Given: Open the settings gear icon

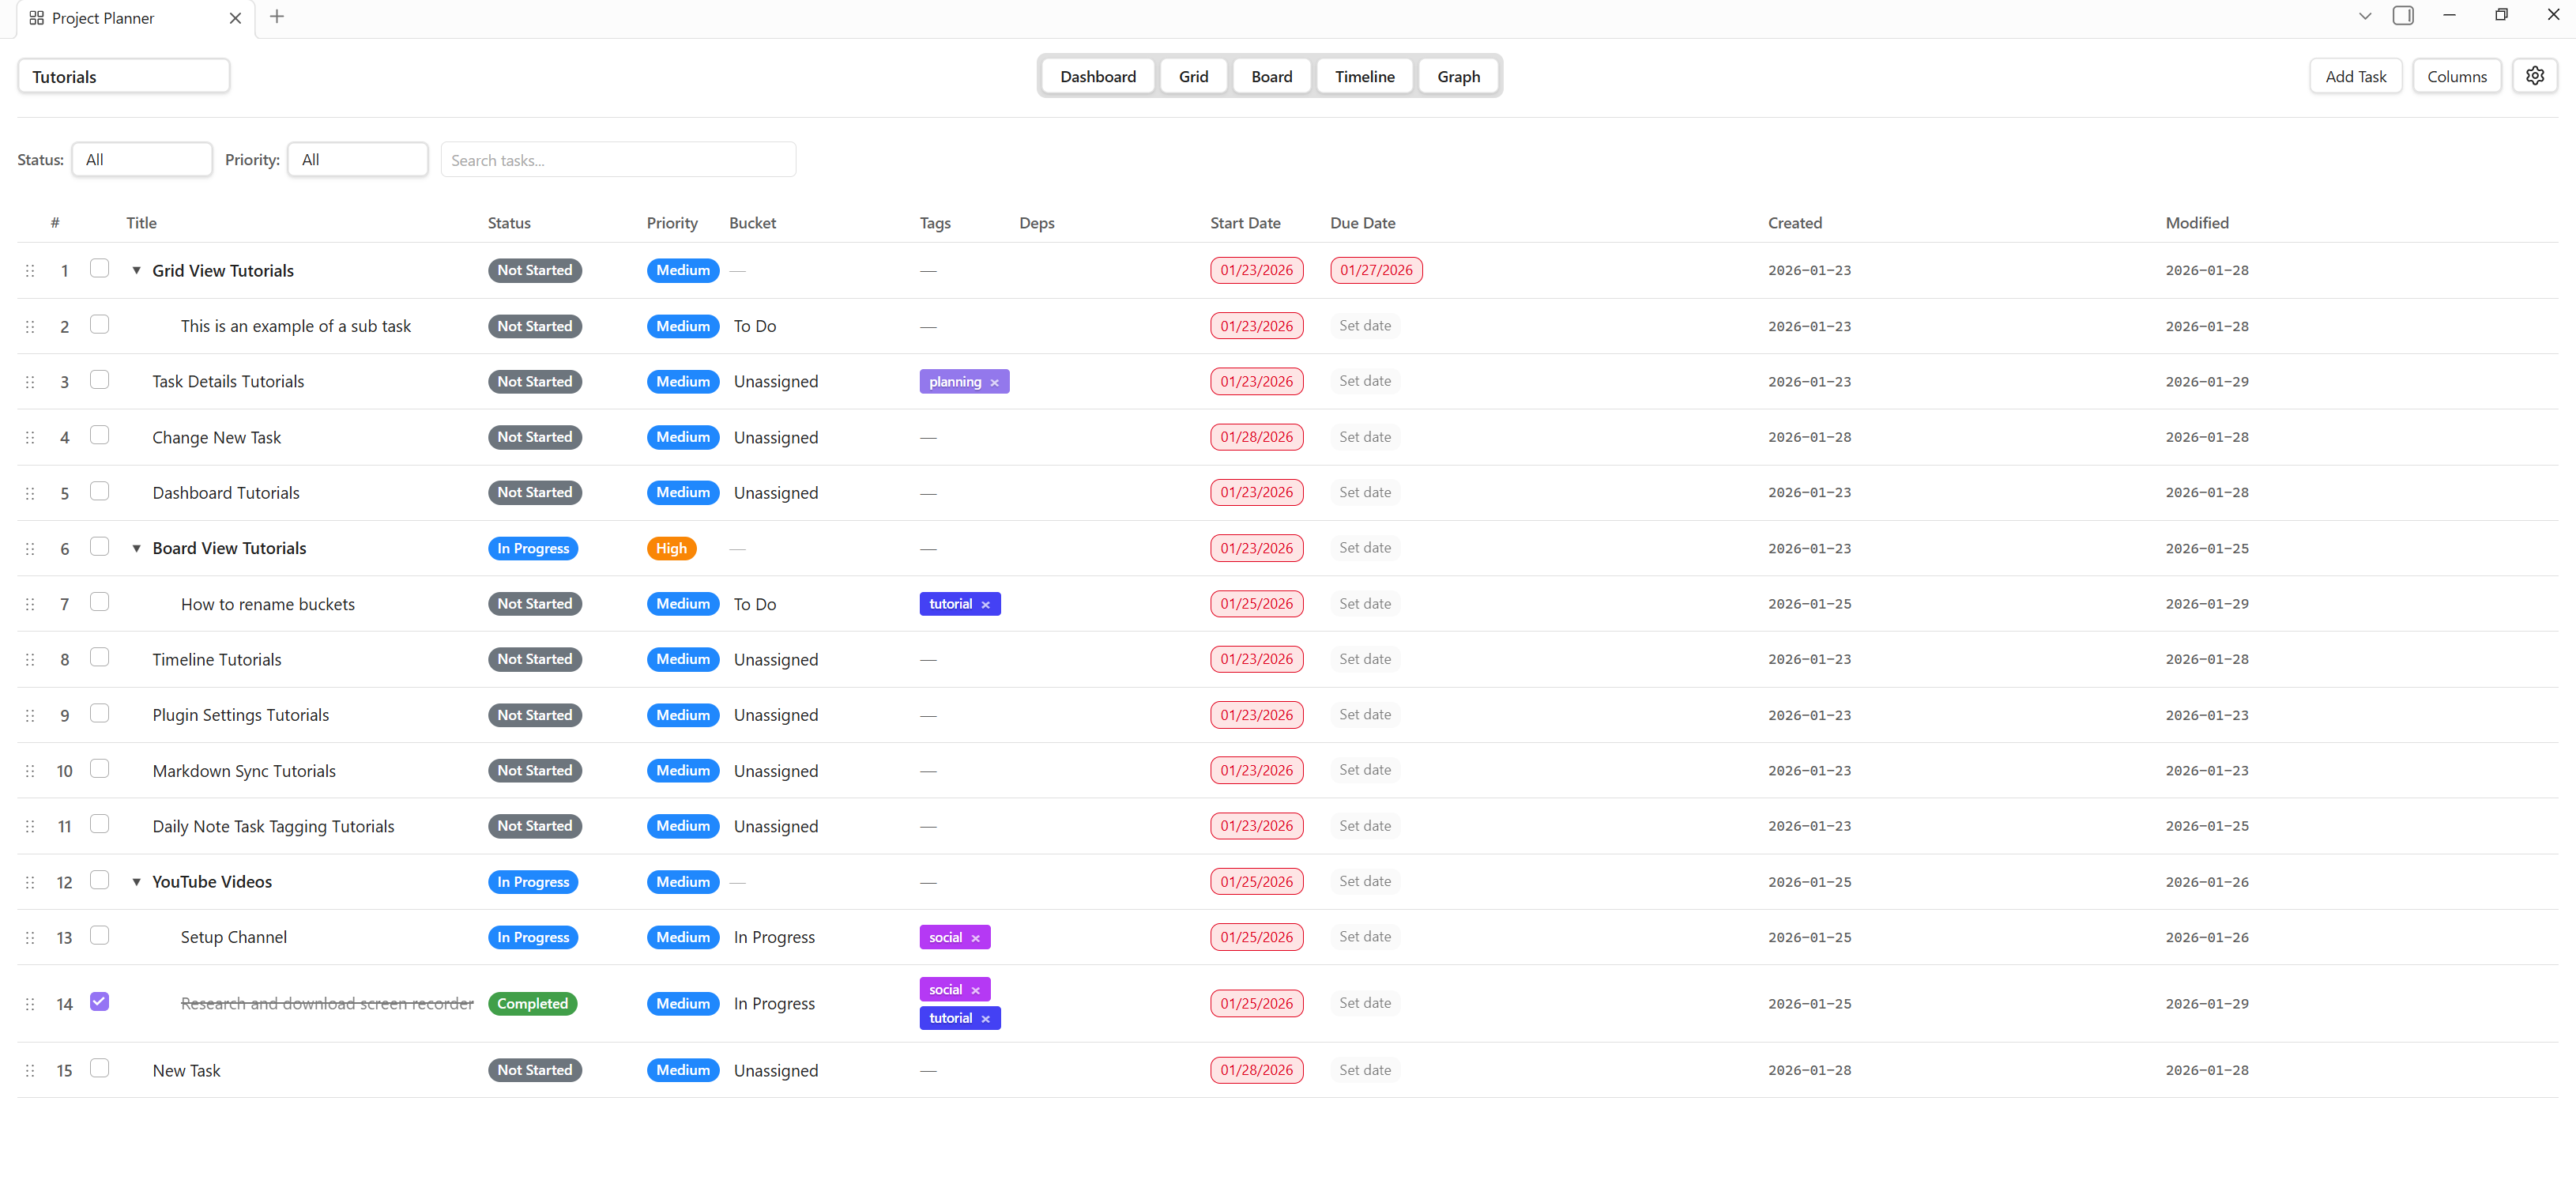Looking at the screenshot, I should (2534, 76).
